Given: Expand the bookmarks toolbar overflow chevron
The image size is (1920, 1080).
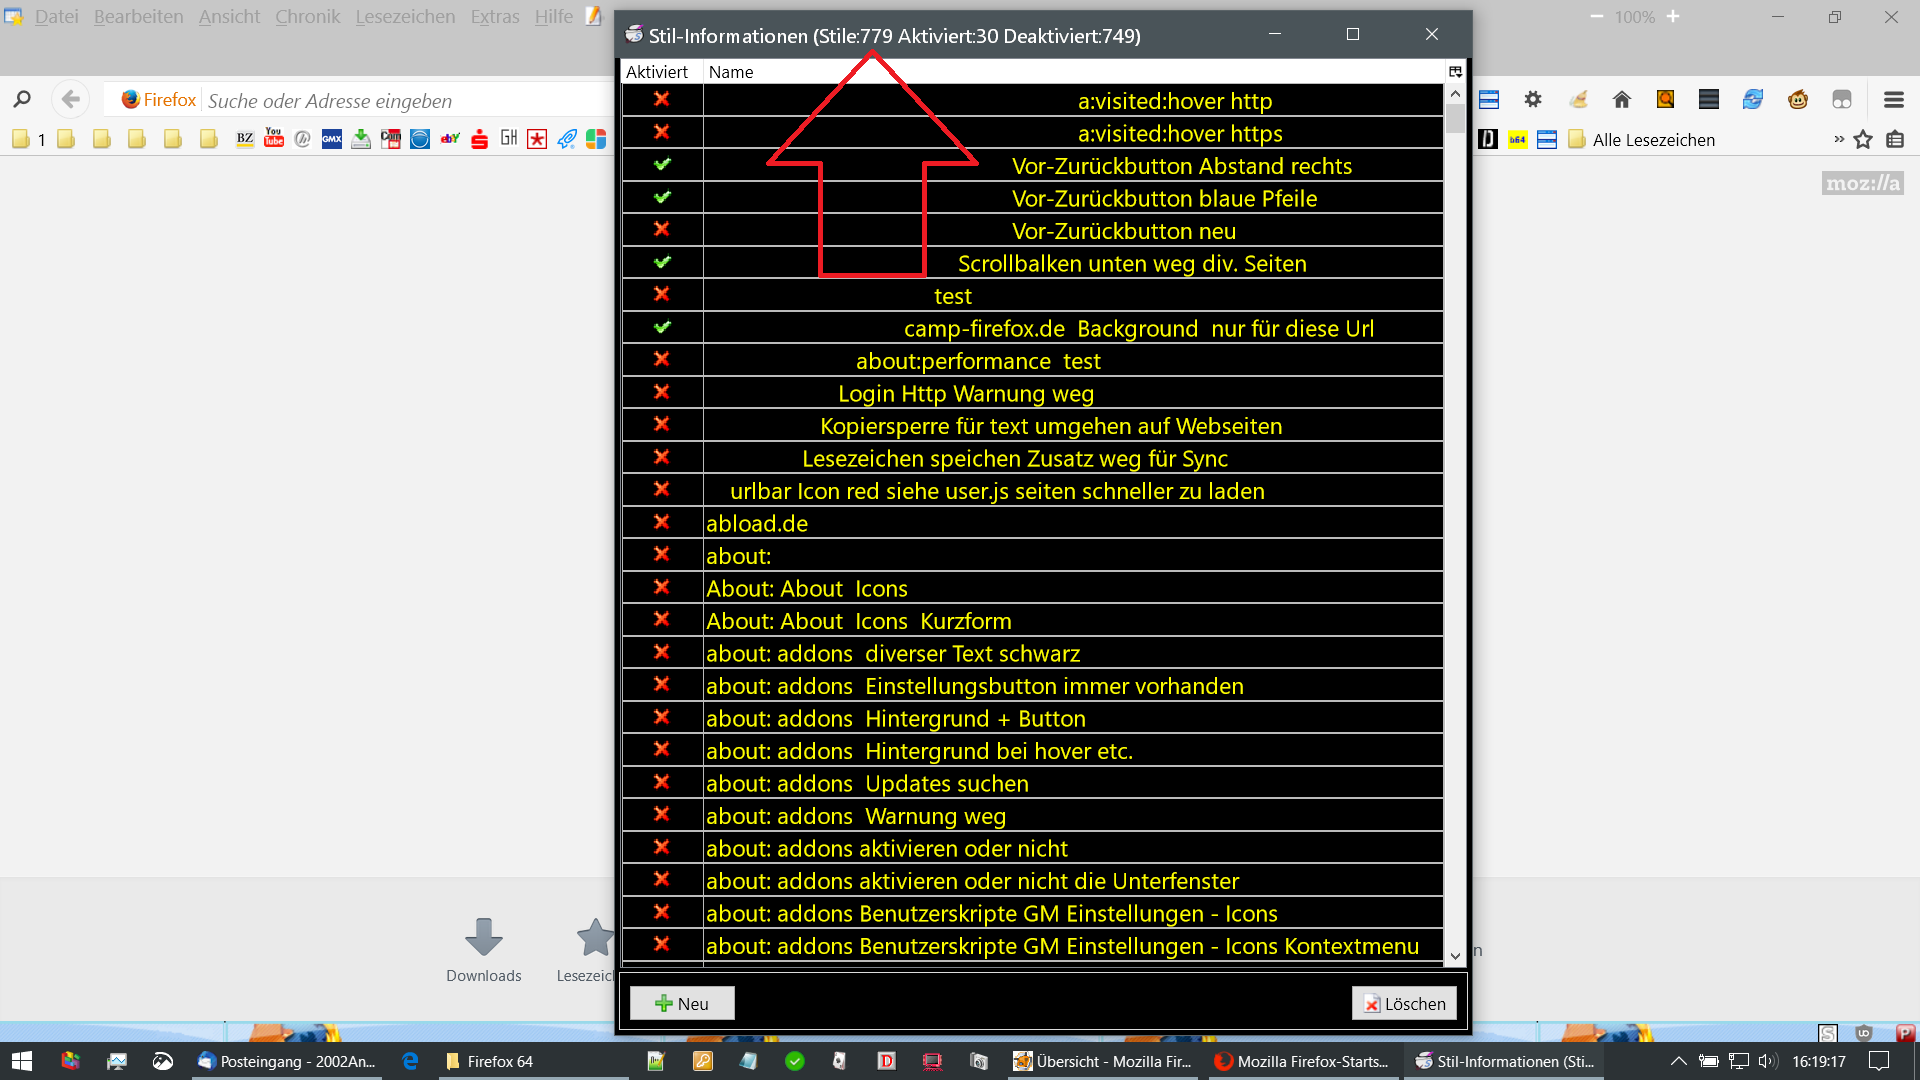Looking at the screenshot, I should (1838, 139).
